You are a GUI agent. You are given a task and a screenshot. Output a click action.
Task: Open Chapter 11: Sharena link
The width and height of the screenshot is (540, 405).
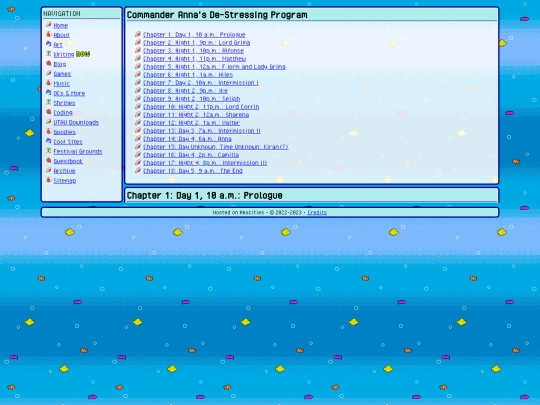click(196, 115)
